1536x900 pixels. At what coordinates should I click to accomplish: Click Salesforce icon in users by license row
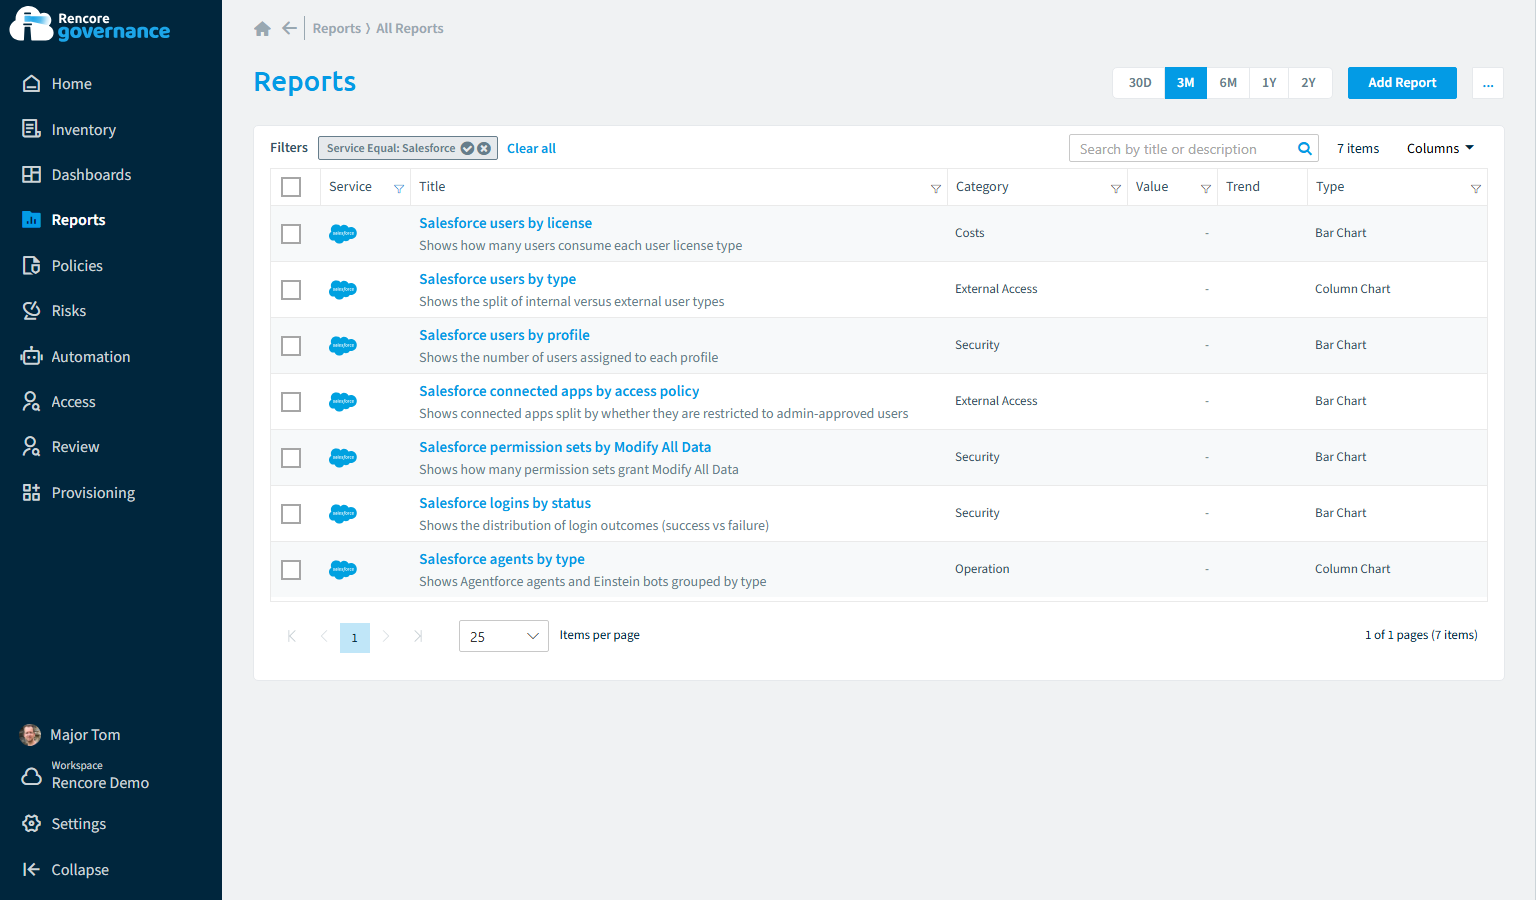click(x=343, y=234)
